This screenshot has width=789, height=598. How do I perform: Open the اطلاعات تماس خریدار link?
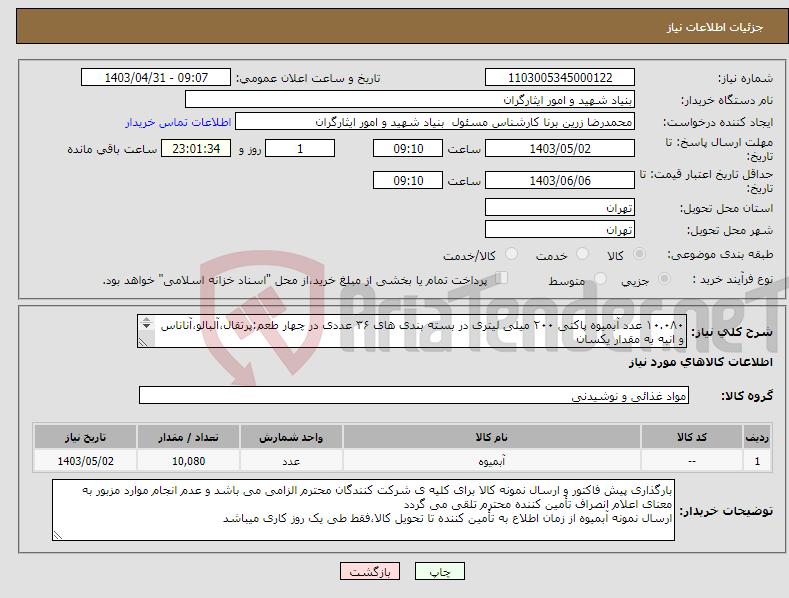tap(178, 122)
